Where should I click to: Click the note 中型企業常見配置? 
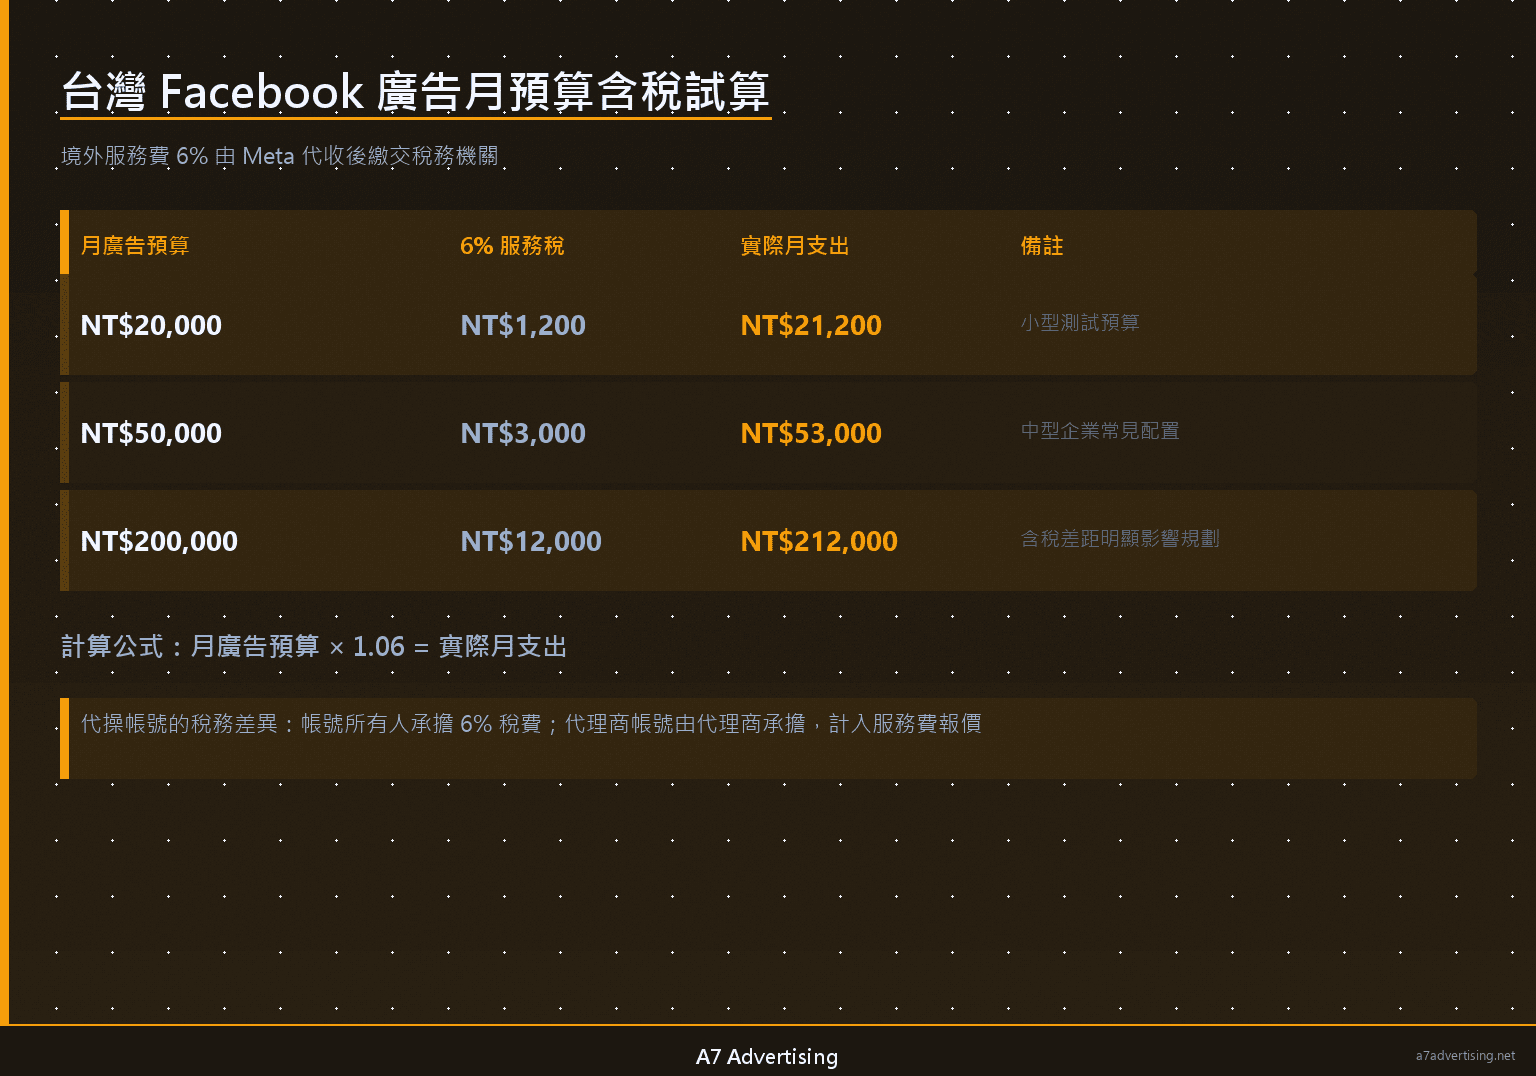[x=1100, y=431]
